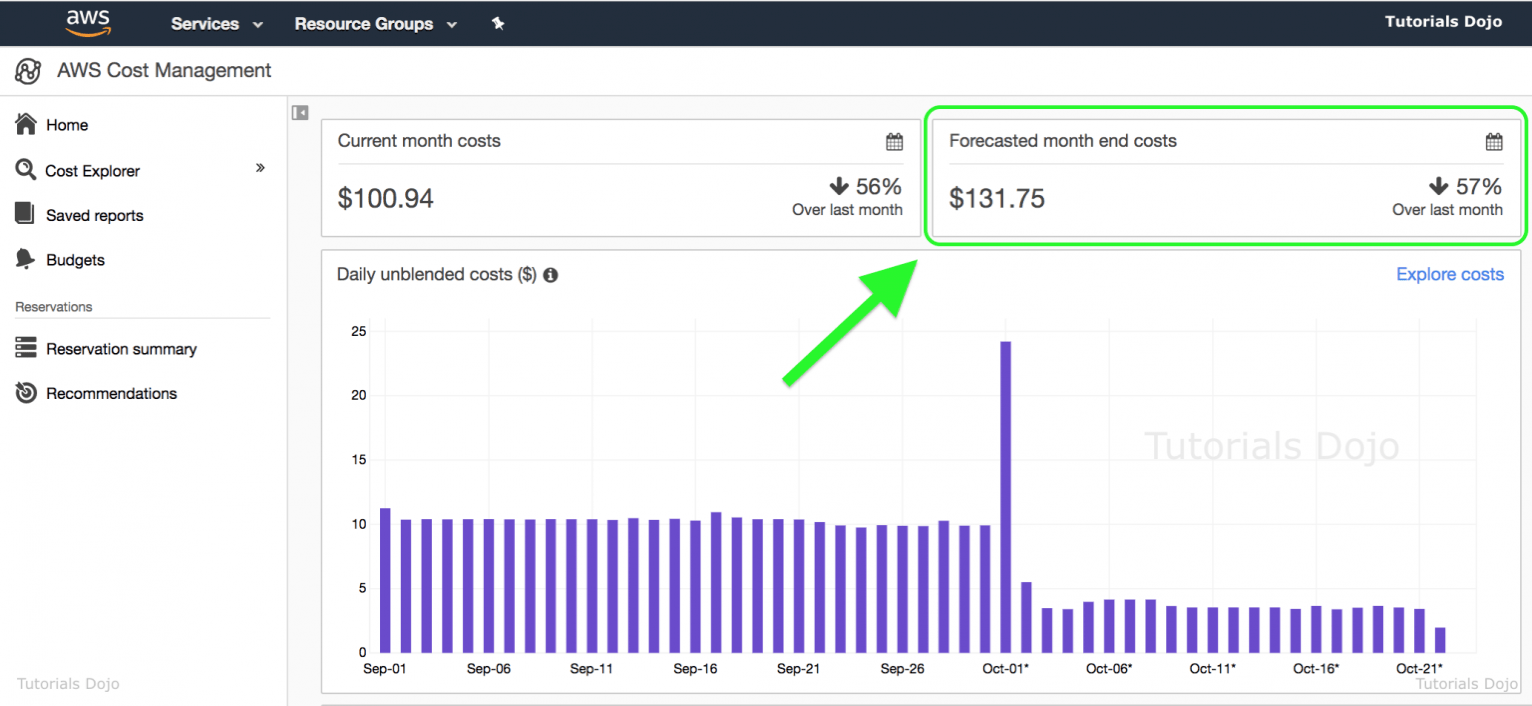Open the AWS Cost Management header link
This screenshot has width=1532, height=706.
coord(163,70)
